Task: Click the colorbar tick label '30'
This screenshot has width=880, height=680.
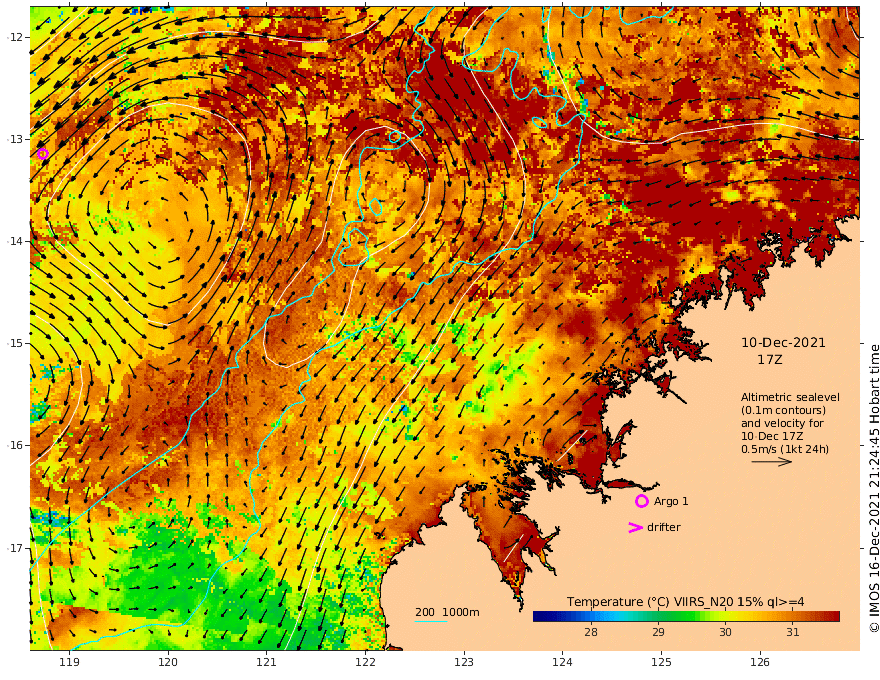Action: click(x=725, y=632)
